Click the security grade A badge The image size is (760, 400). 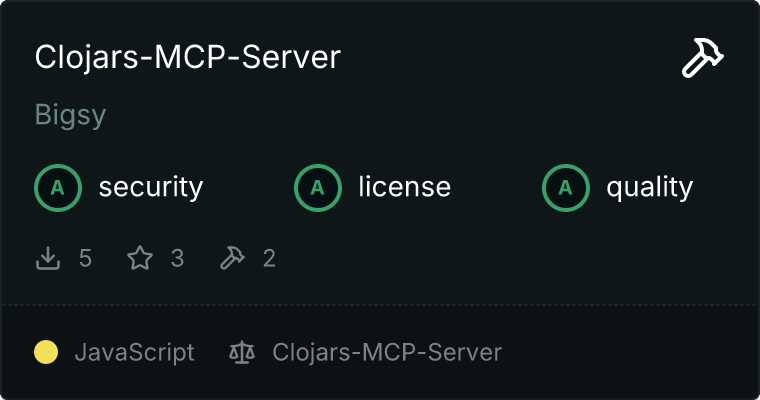pos(58,188)
